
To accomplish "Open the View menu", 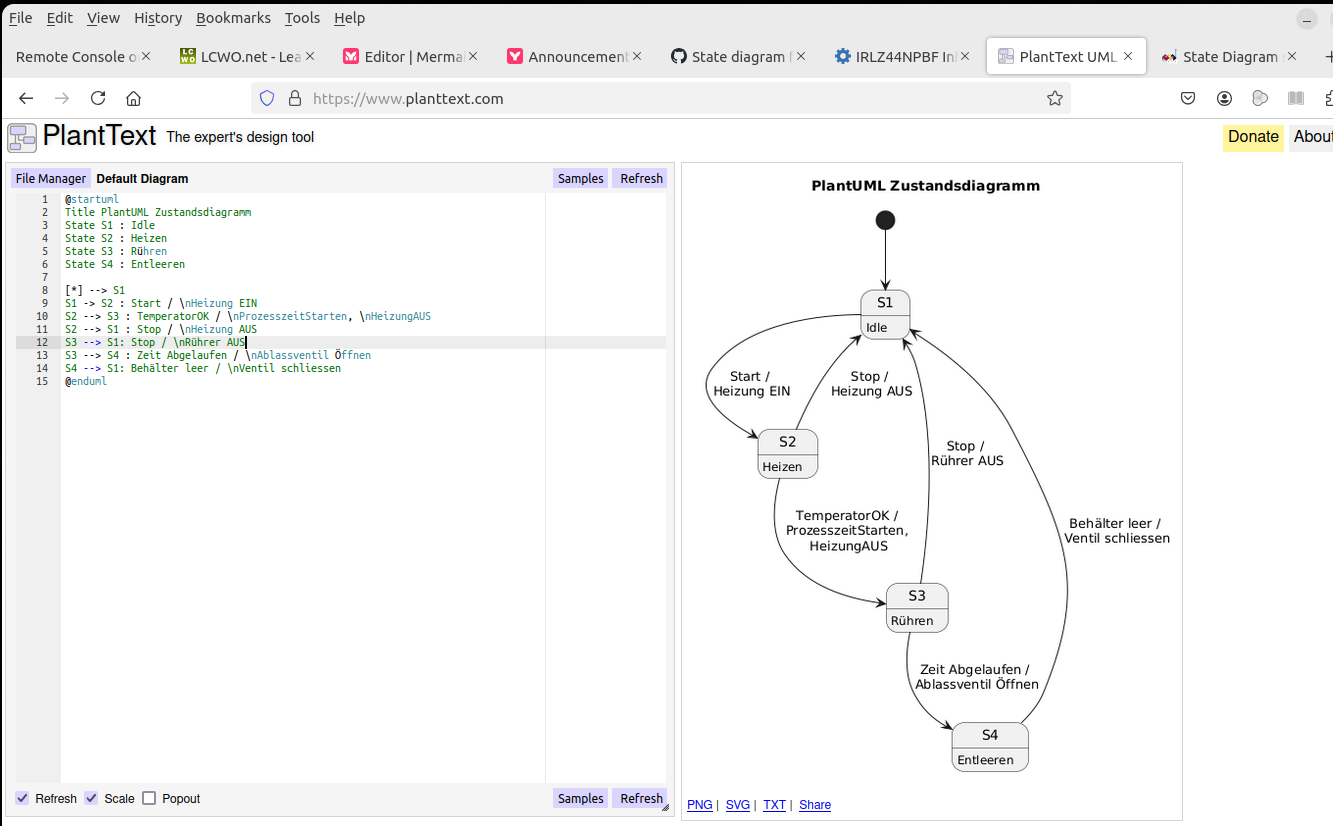I will coord(103,18).
